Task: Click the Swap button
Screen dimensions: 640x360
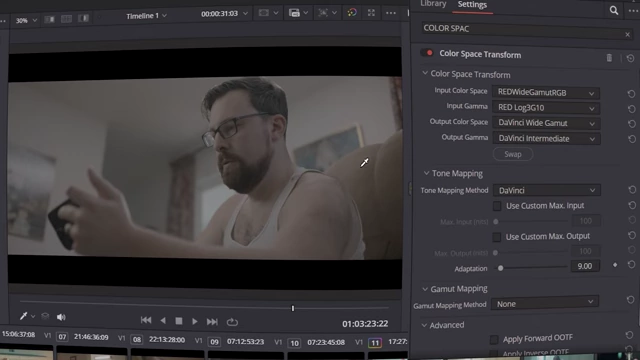Action: (x=513, y=154)
